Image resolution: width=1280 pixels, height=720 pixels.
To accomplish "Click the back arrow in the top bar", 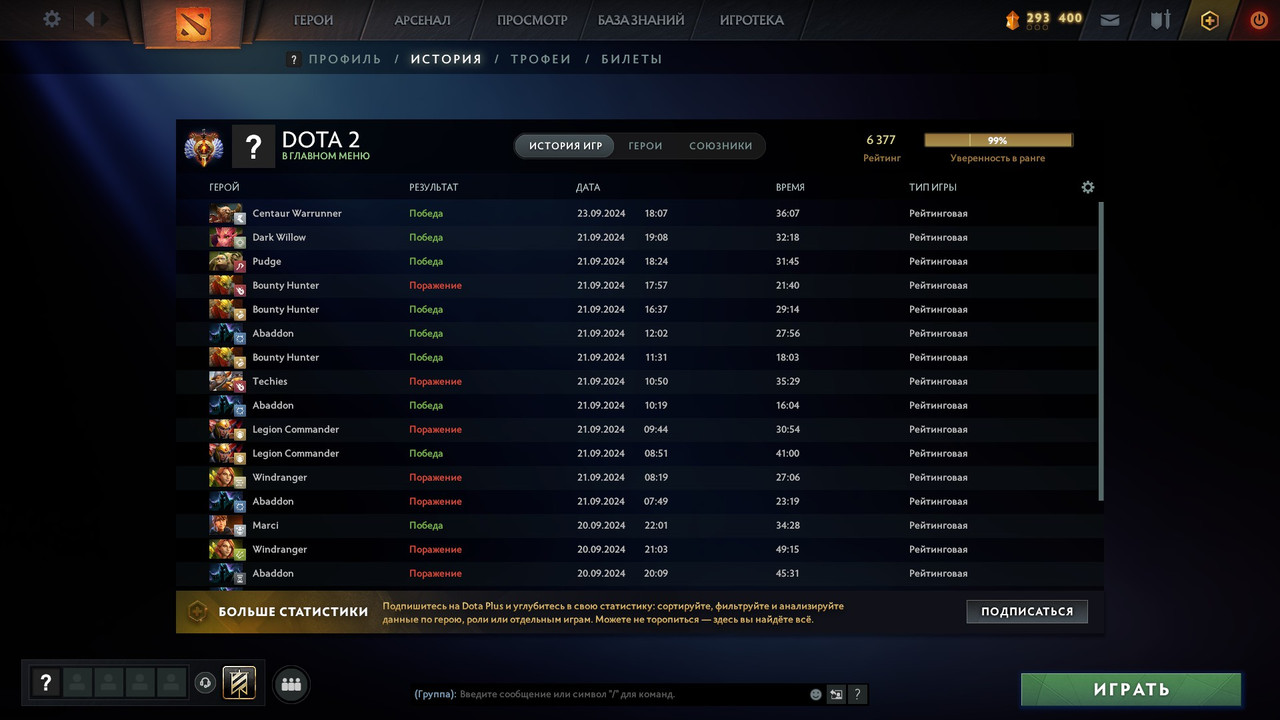I will [x=91, y=19].
